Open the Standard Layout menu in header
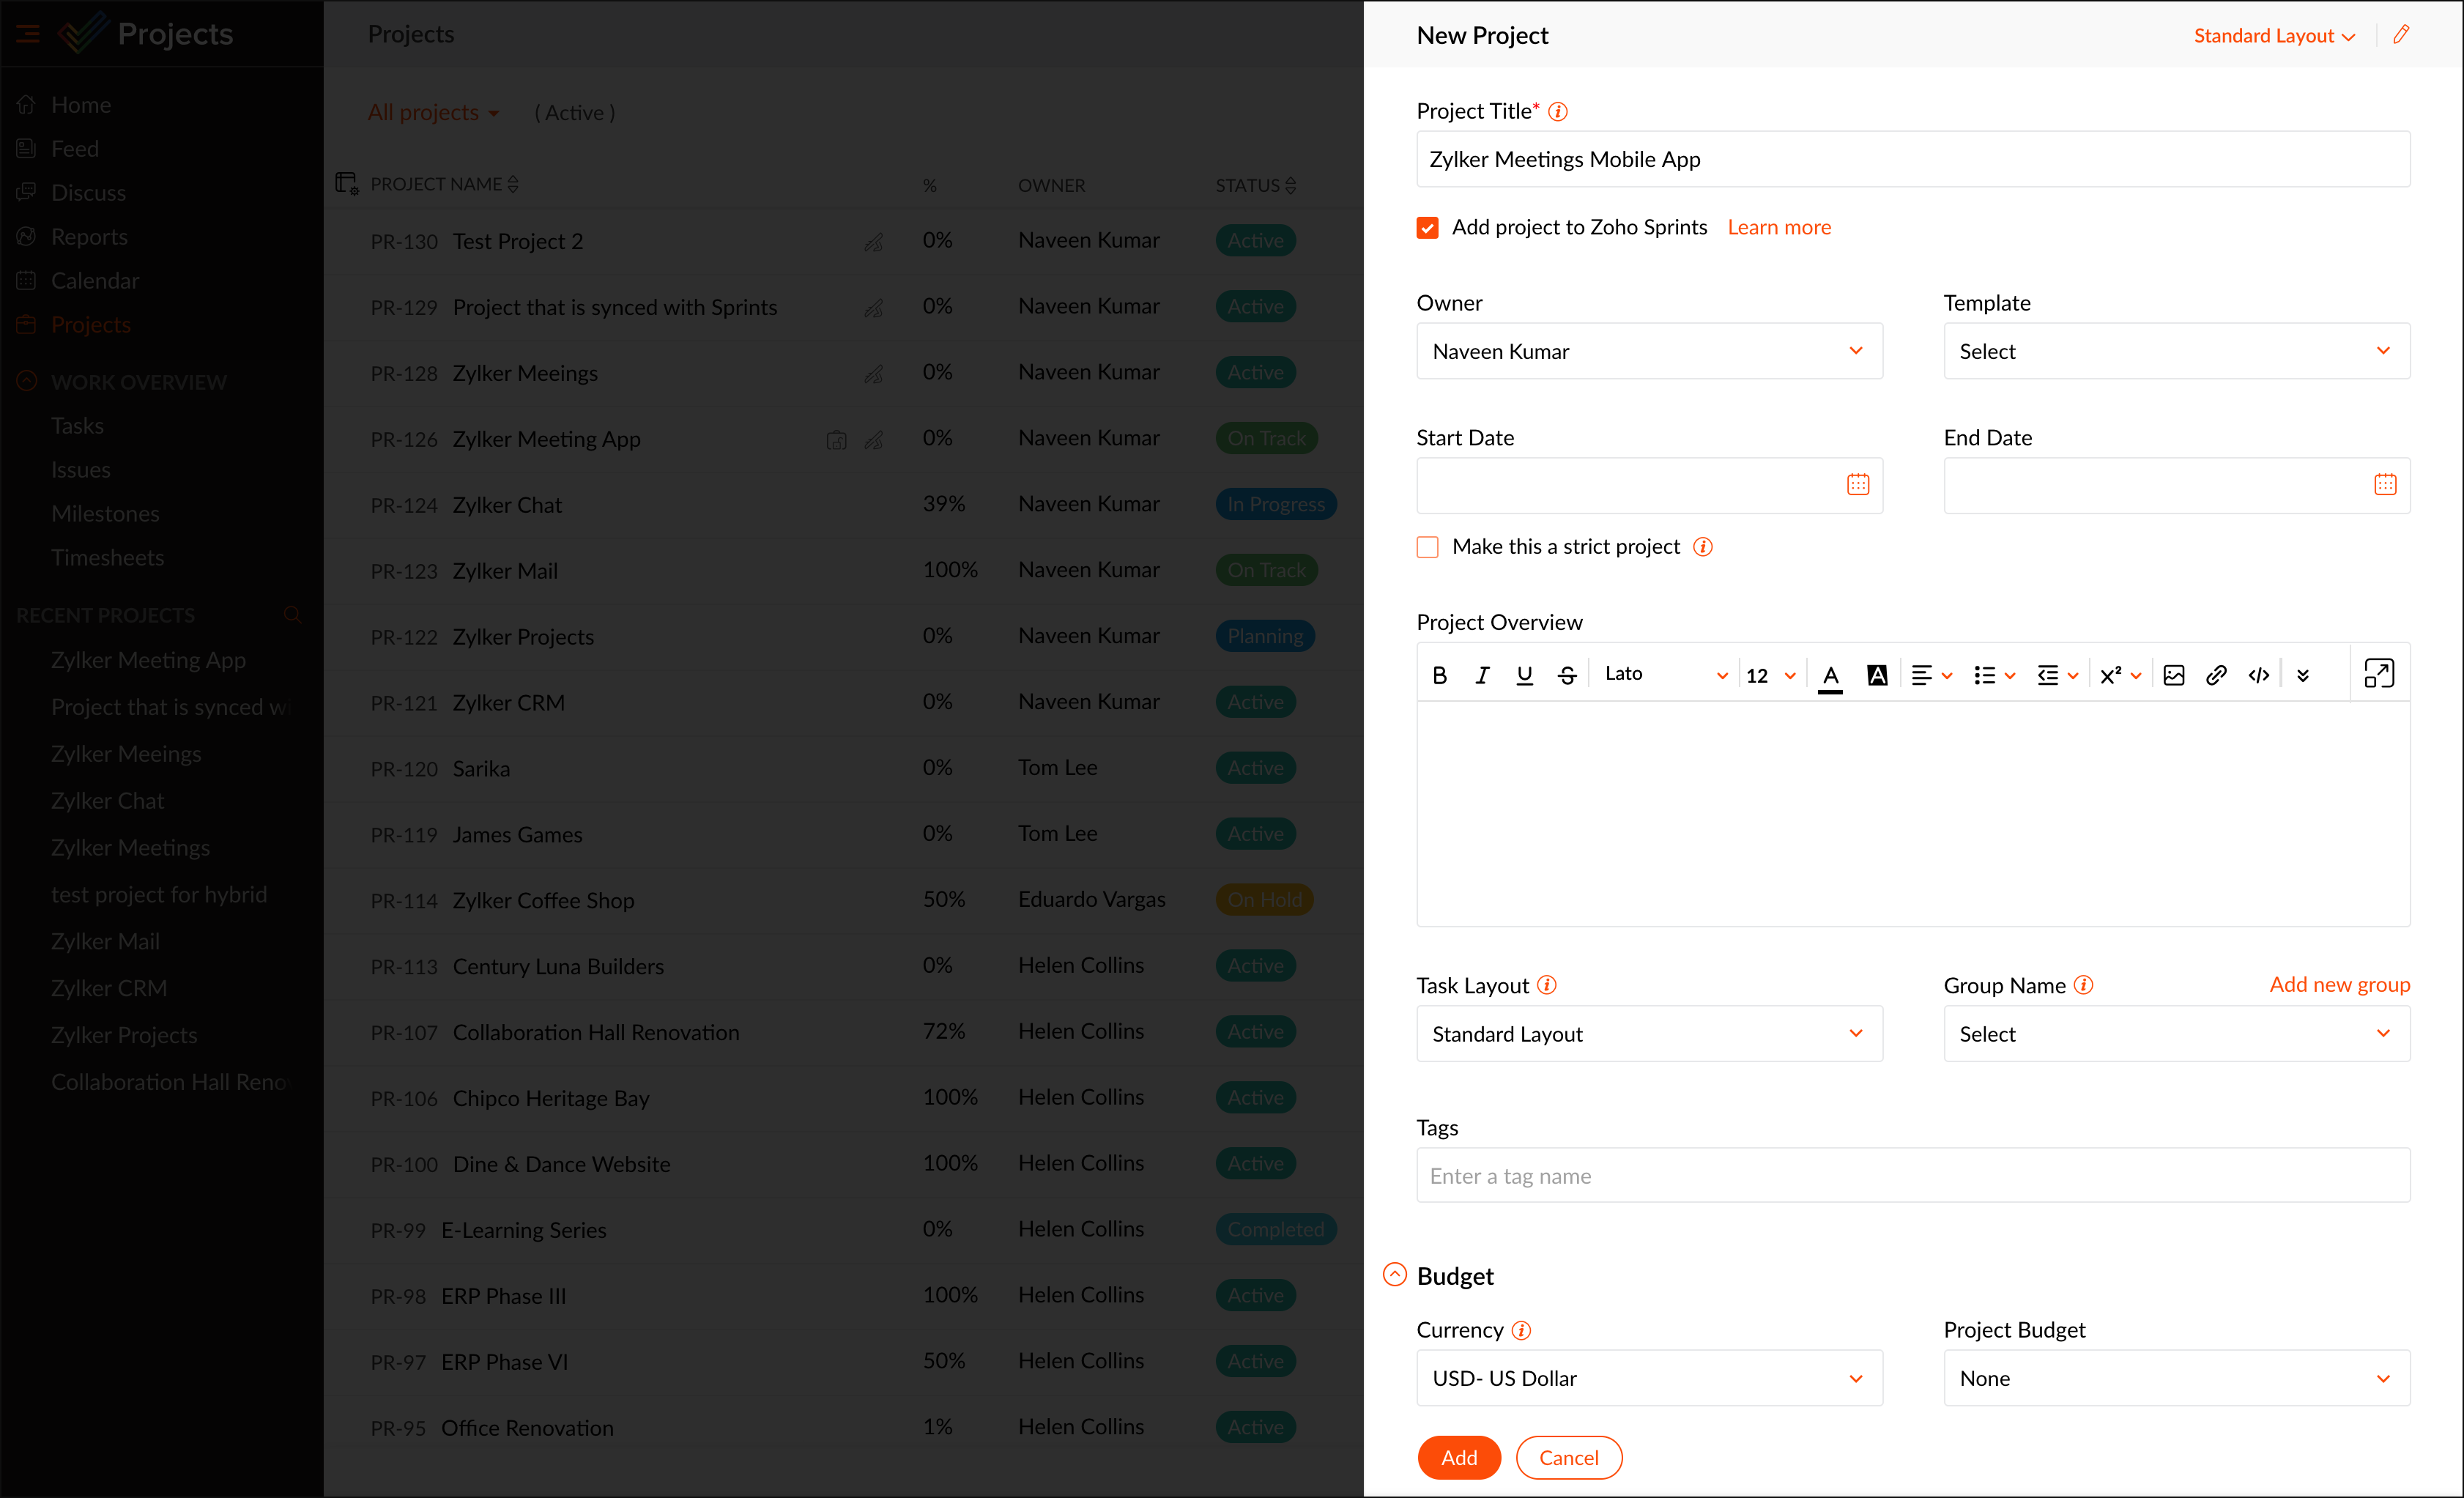 pos(2274,36)
